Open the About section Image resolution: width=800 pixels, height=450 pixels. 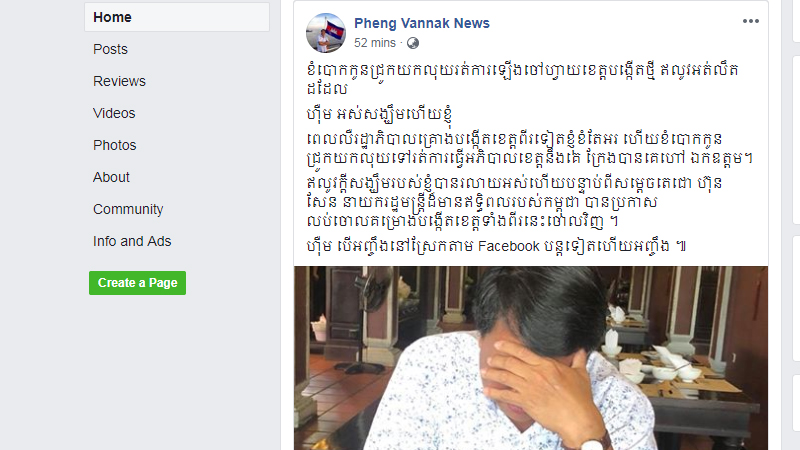pyautogui.click(x=111, y=177)
